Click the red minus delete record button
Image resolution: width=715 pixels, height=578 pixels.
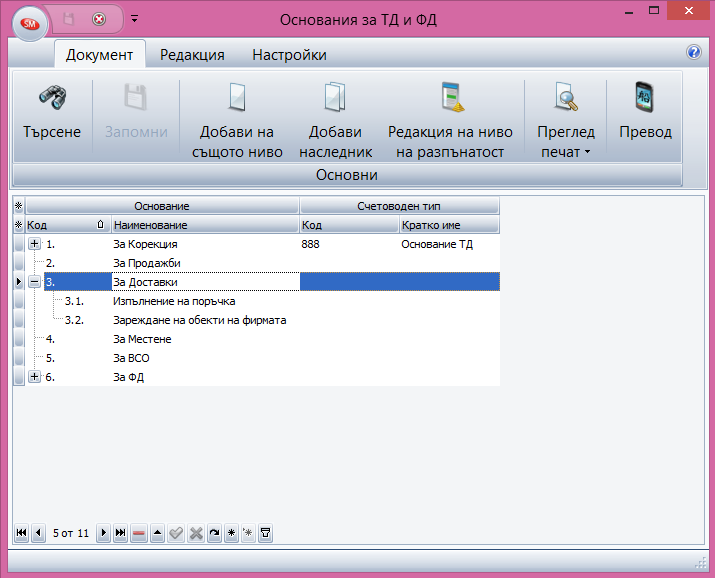pos(139,533)
